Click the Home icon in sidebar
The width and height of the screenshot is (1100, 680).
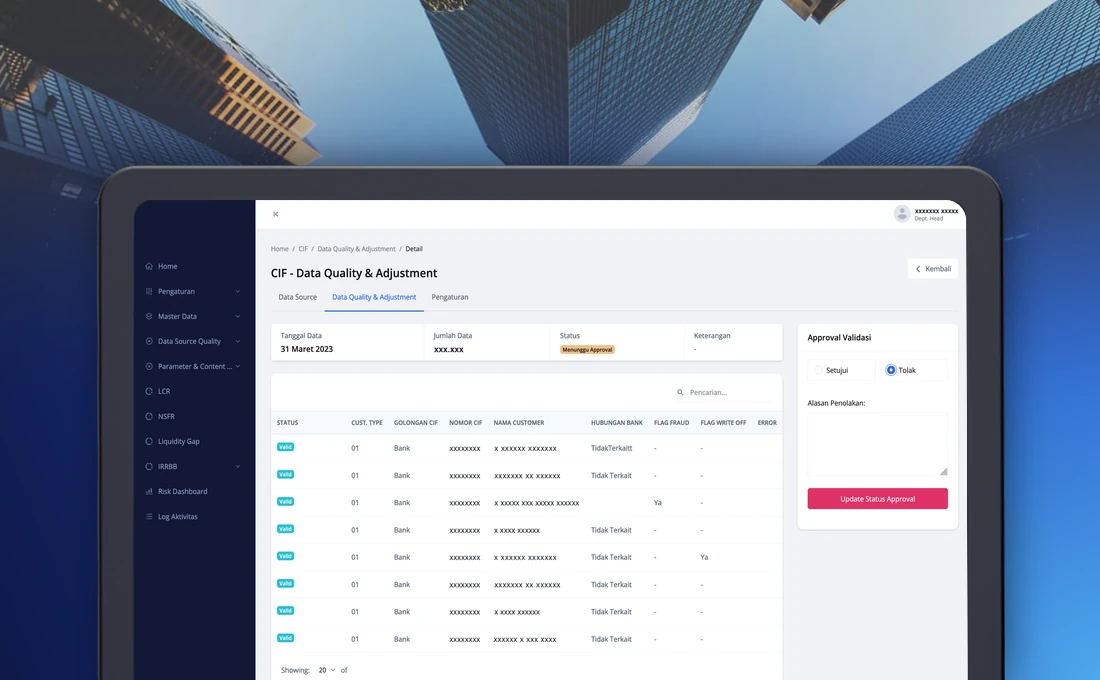(149, 266)
